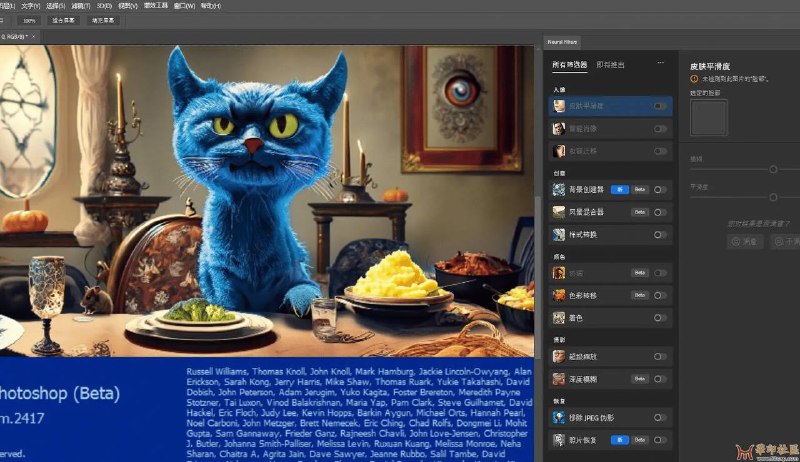Screen dimensions: 800x462
Task: Click the Beta badge on 深度模糊
Action: pyautogui.click(x=640, y=379)
